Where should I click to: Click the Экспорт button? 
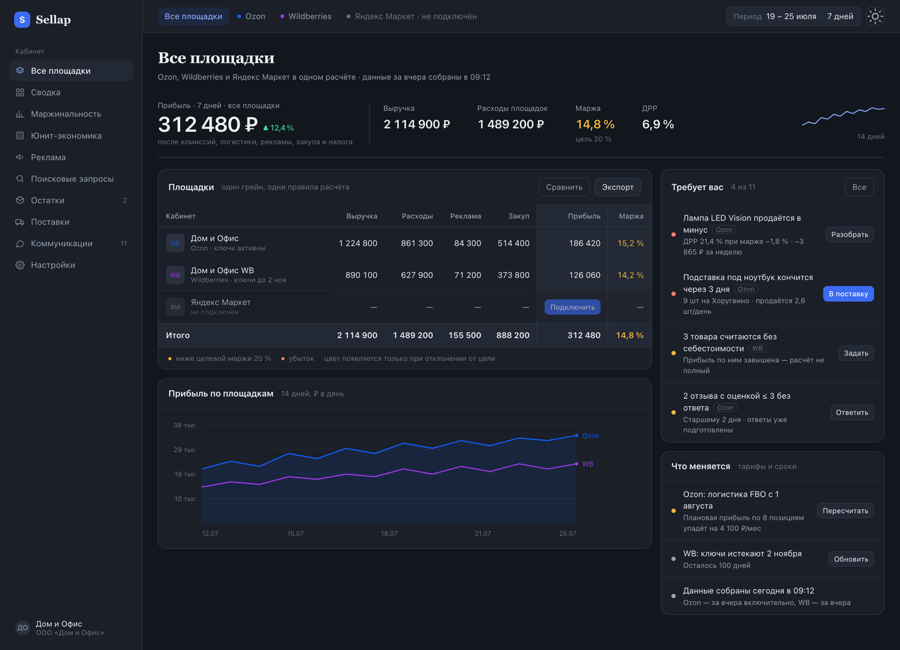(x=618, y=187)
